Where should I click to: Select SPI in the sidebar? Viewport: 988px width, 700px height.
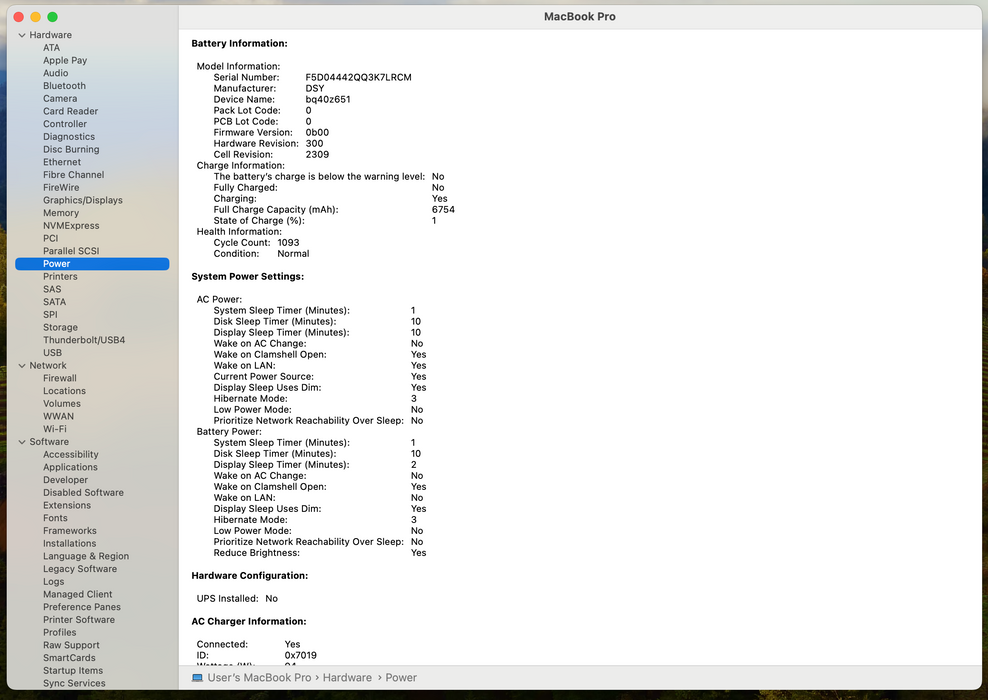pyautogui.click(x=50, y=314)
